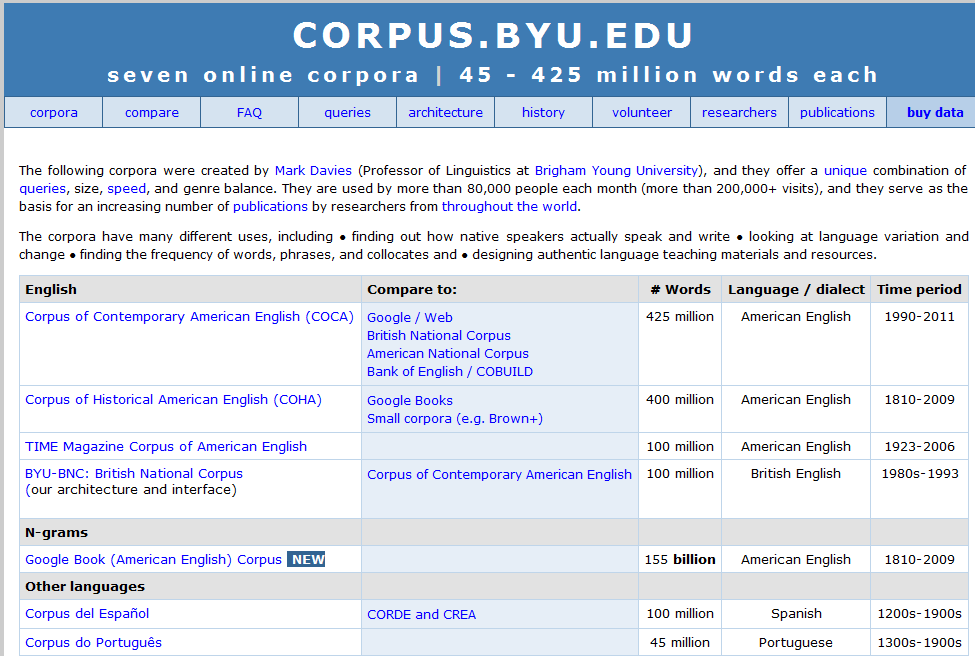Screen dimensions: 975x656
Task: Open BYU-BNC: British National Corpus link
Action: click(134, 474)
